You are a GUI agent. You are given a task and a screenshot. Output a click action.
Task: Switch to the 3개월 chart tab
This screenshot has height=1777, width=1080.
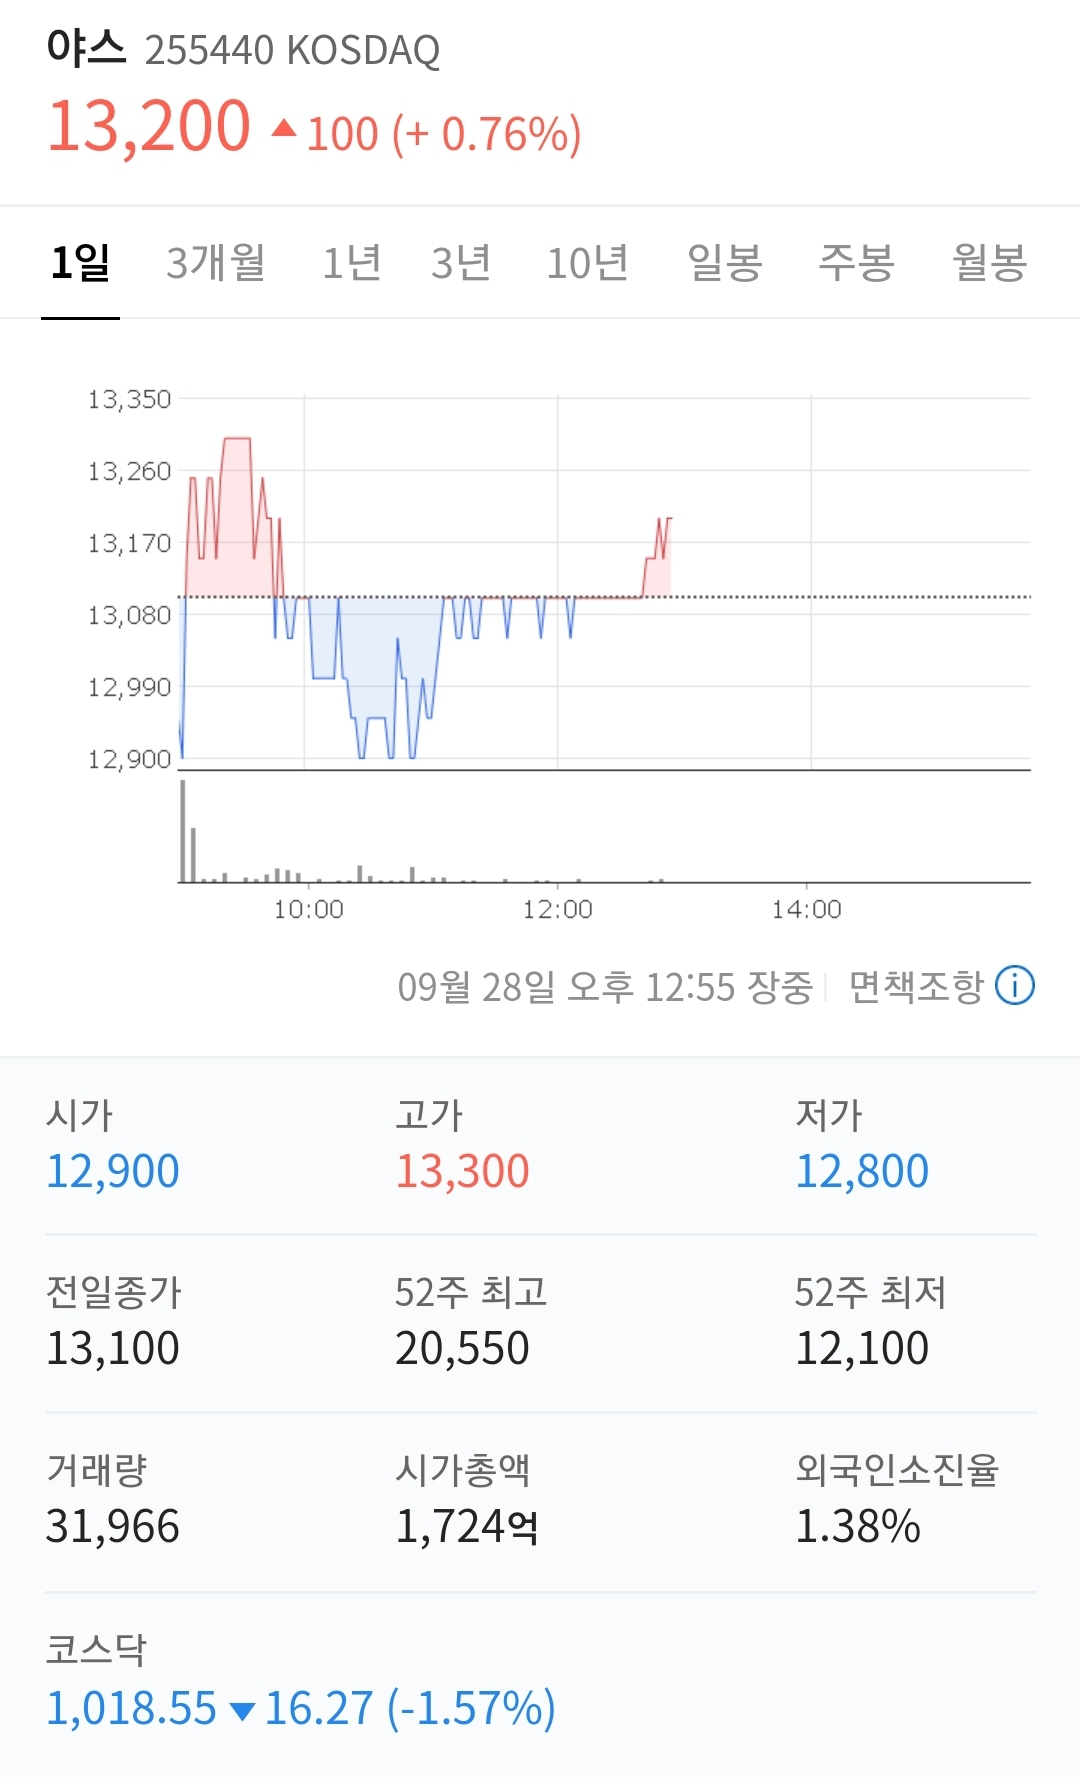[x=215, y=263]
